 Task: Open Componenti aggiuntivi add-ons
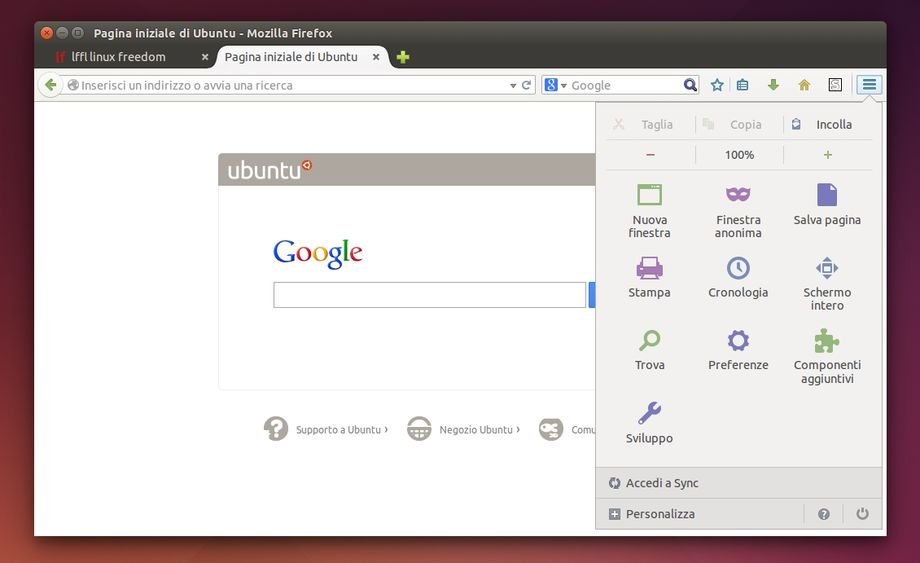coord(827,356)
